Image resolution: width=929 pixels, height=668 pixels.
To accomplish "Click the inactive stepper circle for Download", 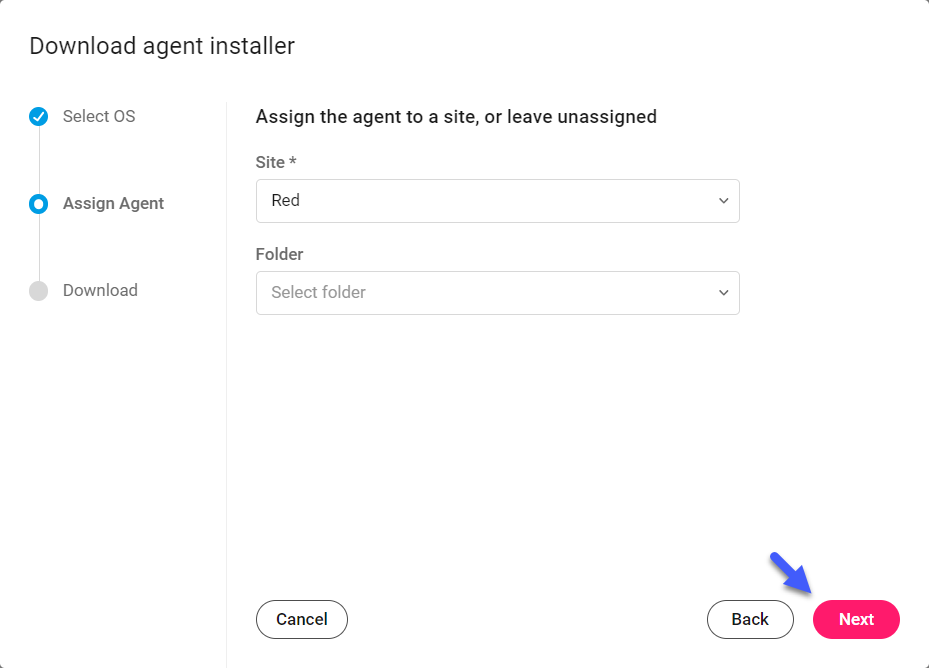I will [x=38, y=290].
